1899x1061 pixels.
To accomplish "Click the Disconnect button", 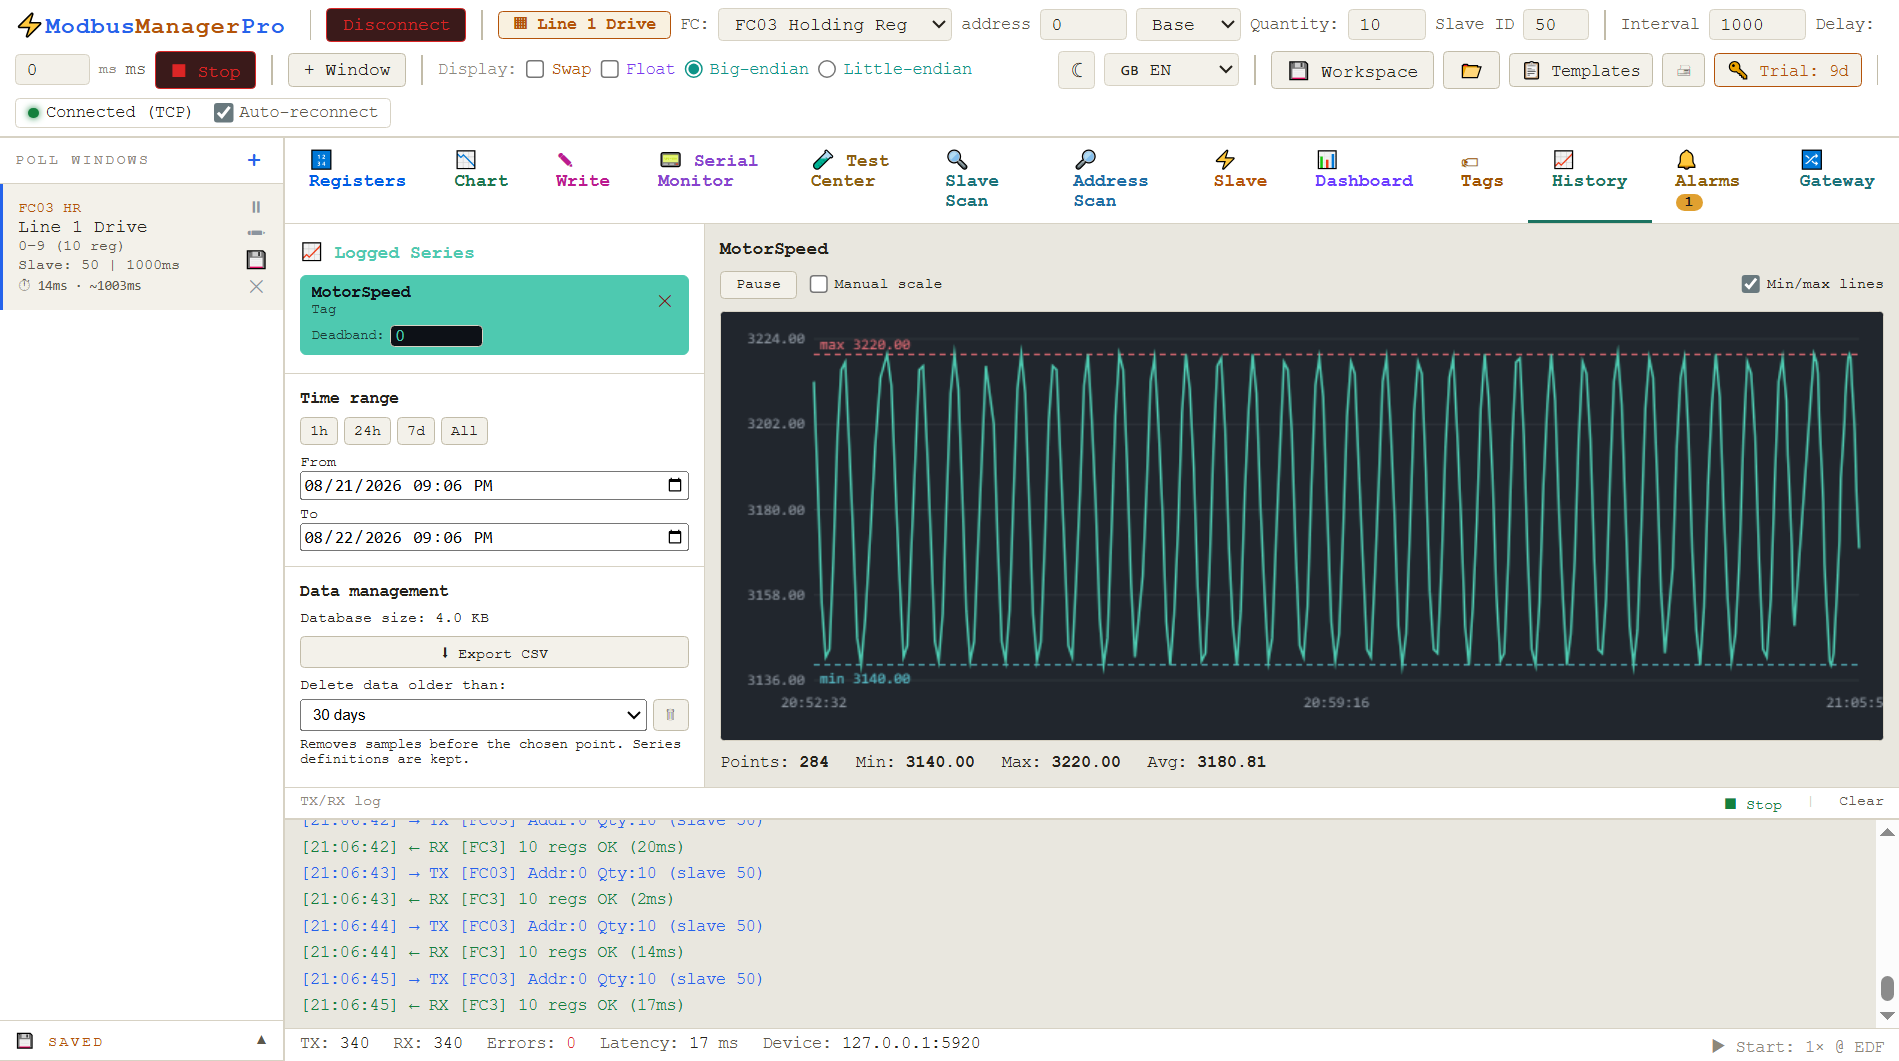I will click(x=396, y=24).
